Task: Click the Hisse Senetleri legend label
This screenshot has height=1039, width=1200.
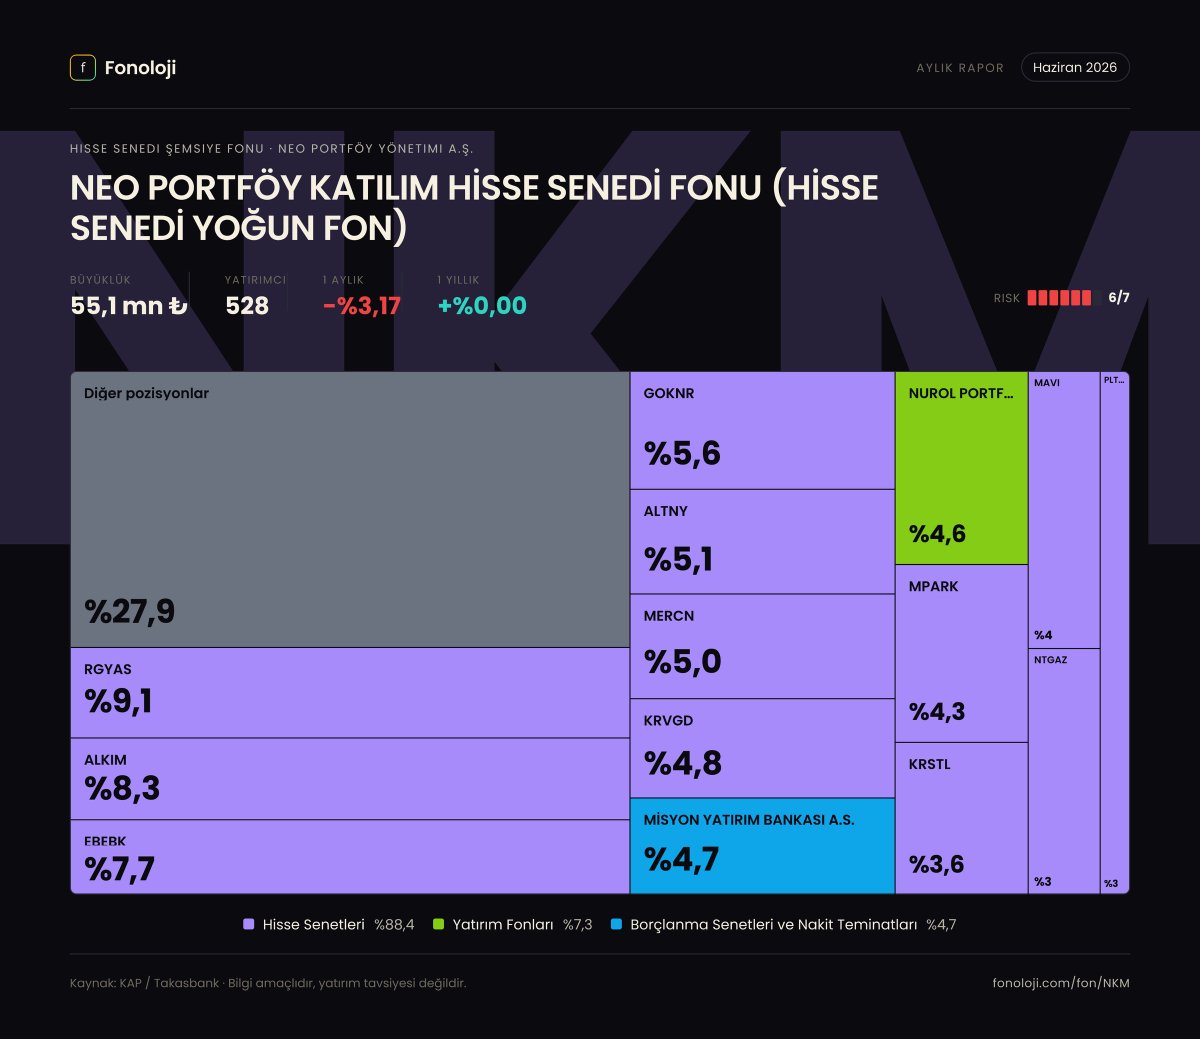Action: click(313, 925)
